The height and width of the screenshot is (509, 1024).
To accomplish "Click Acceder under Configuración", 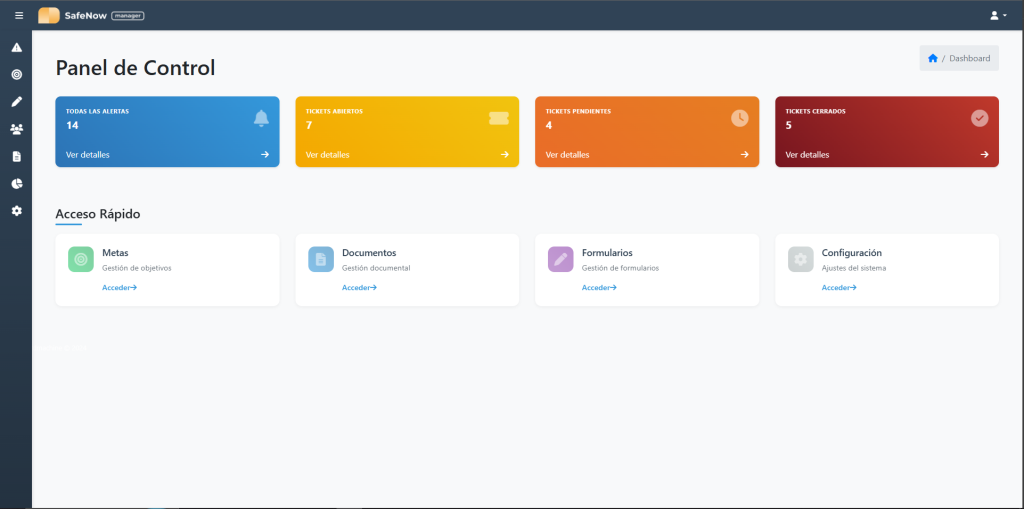I will [x=839, y=287].
